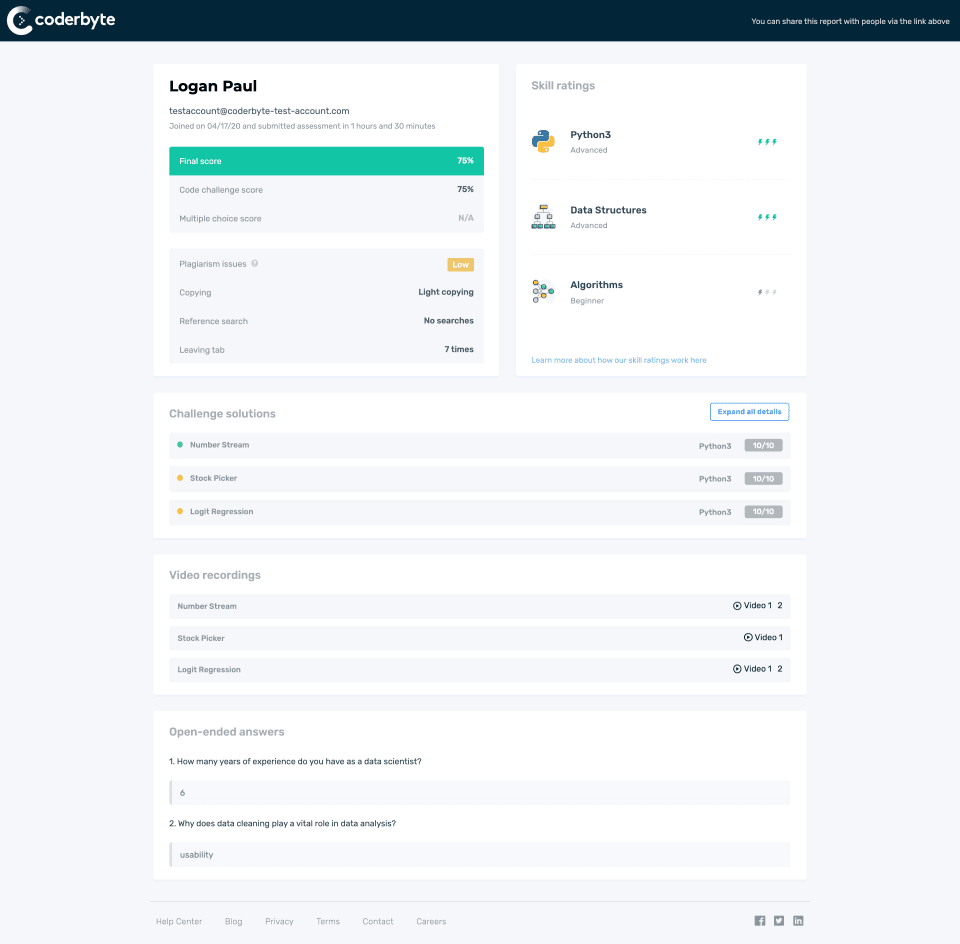960x944 pixels.
Task: Click the Twitter icon in the footer
Action: [x=779, y=920]
